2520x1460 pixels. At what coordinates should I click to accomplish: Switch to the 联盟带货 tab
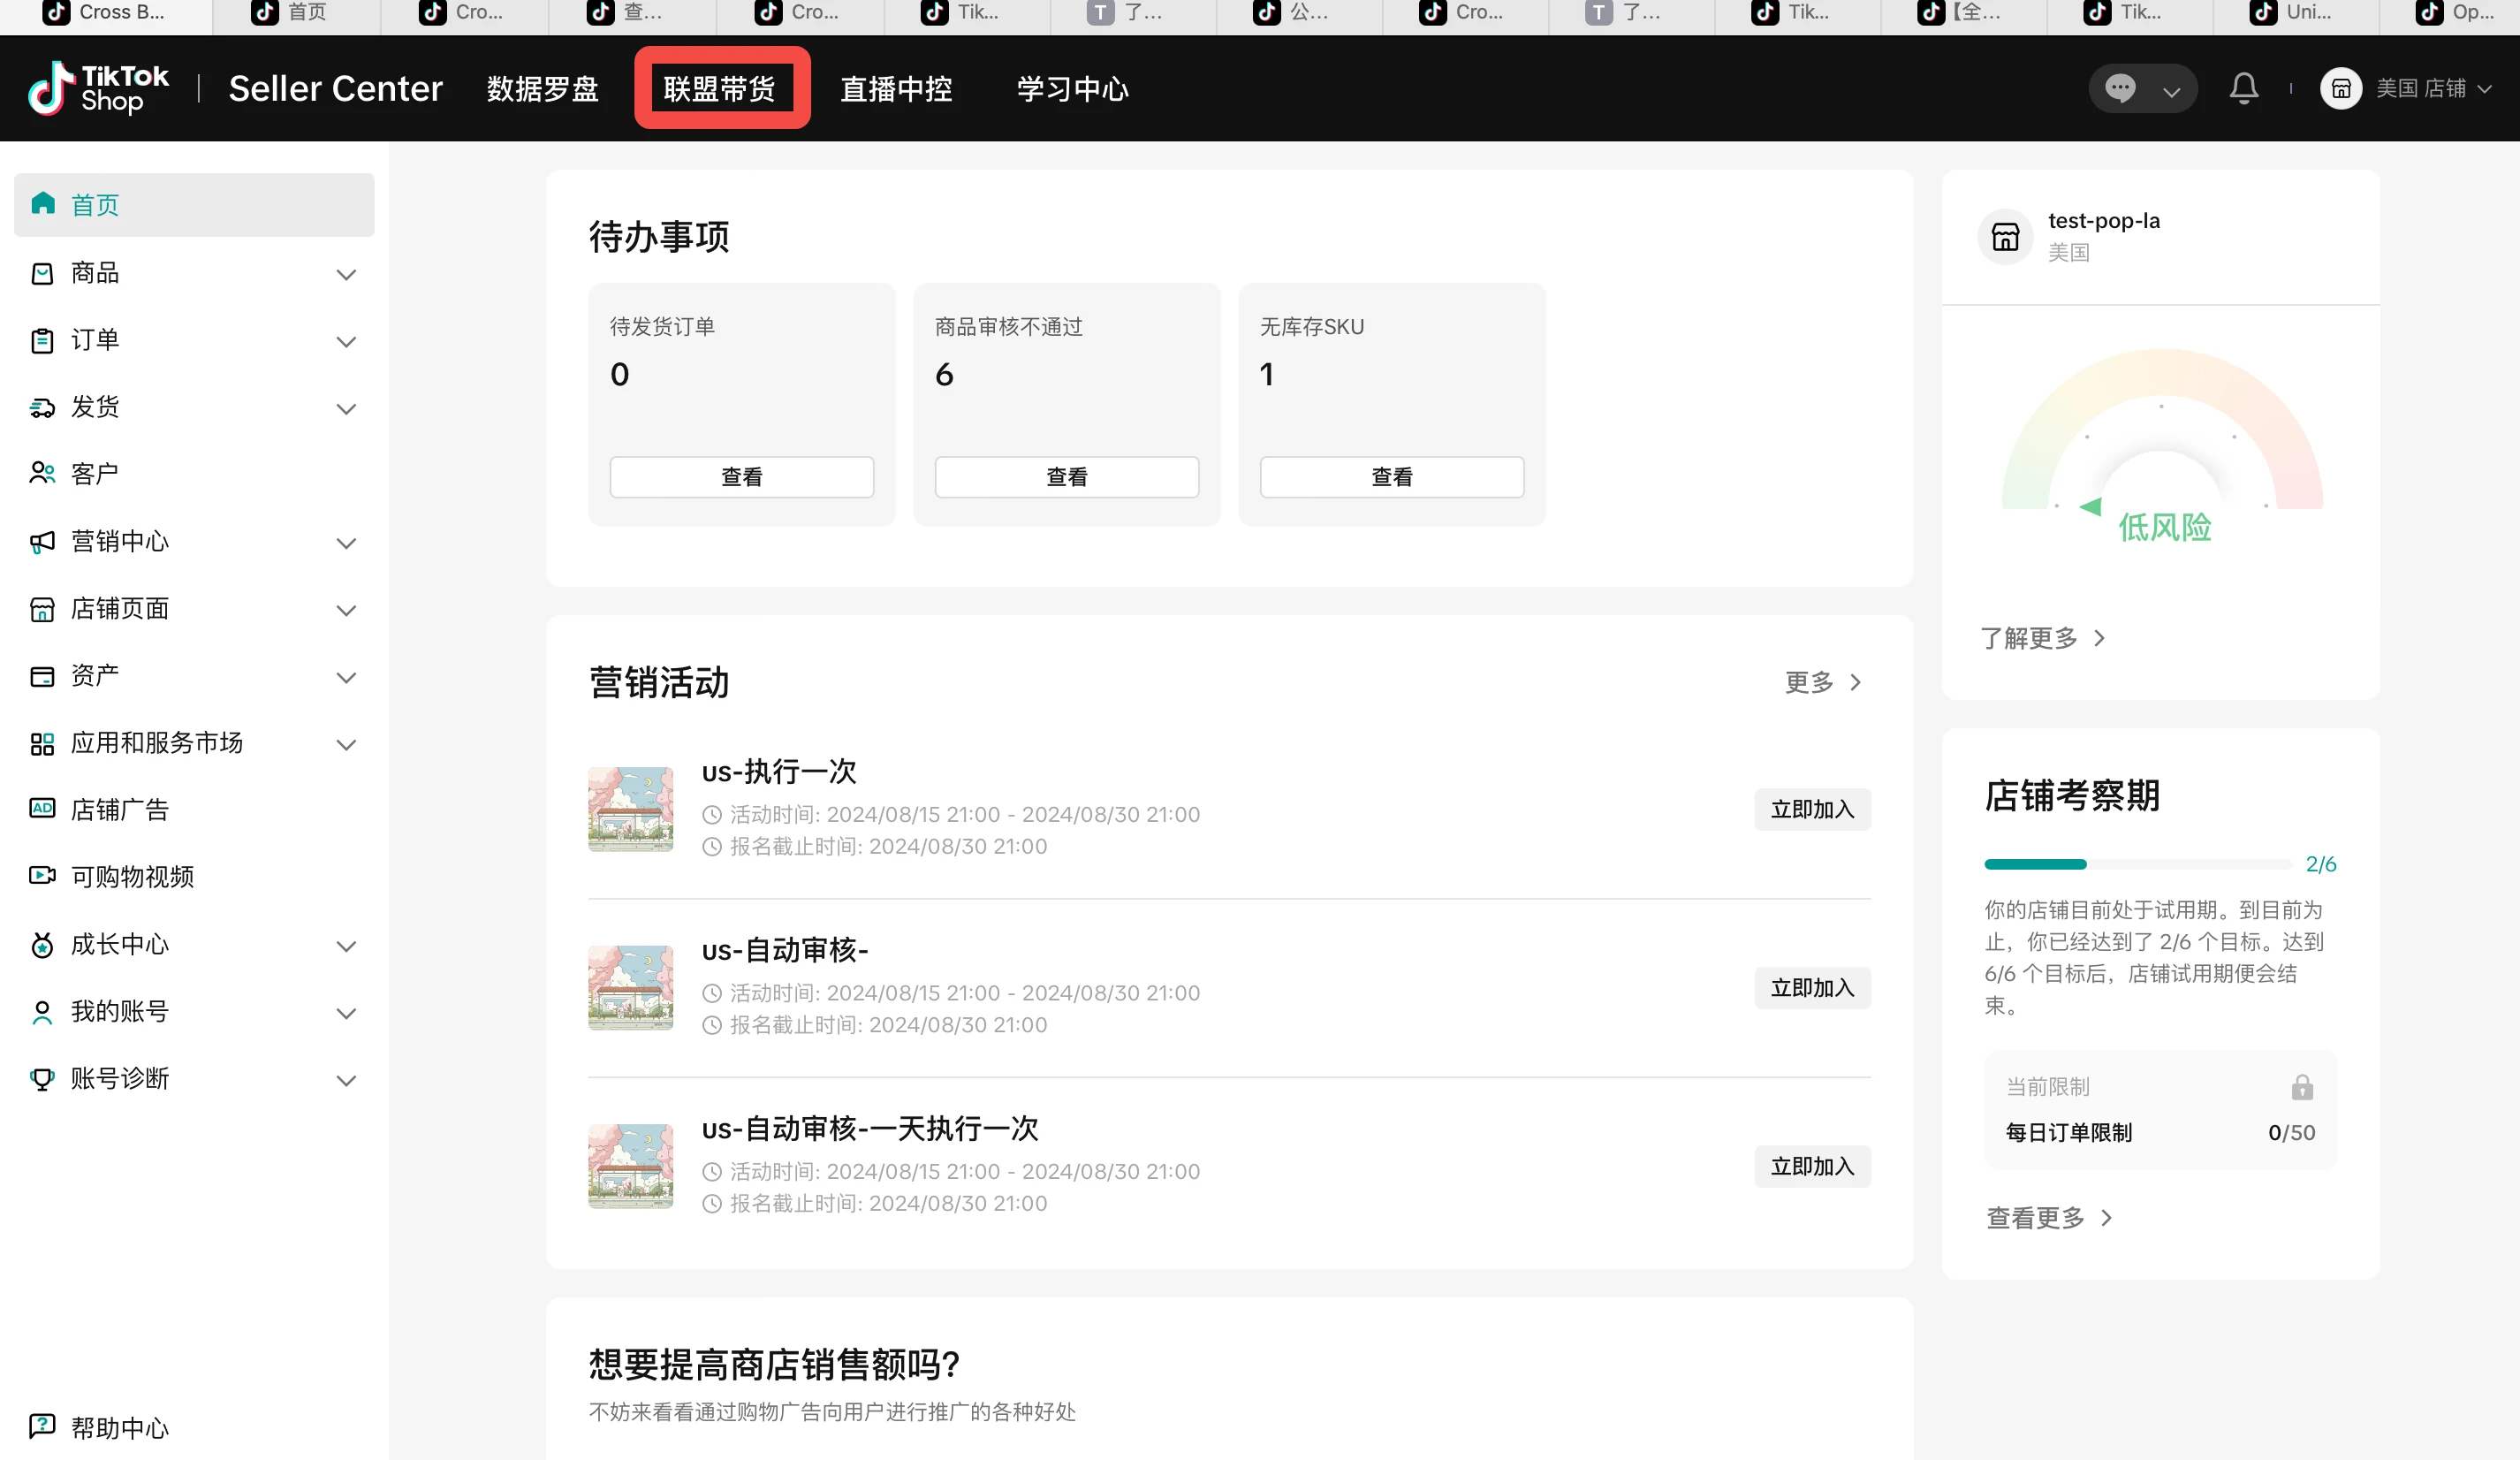click(720, 88)
